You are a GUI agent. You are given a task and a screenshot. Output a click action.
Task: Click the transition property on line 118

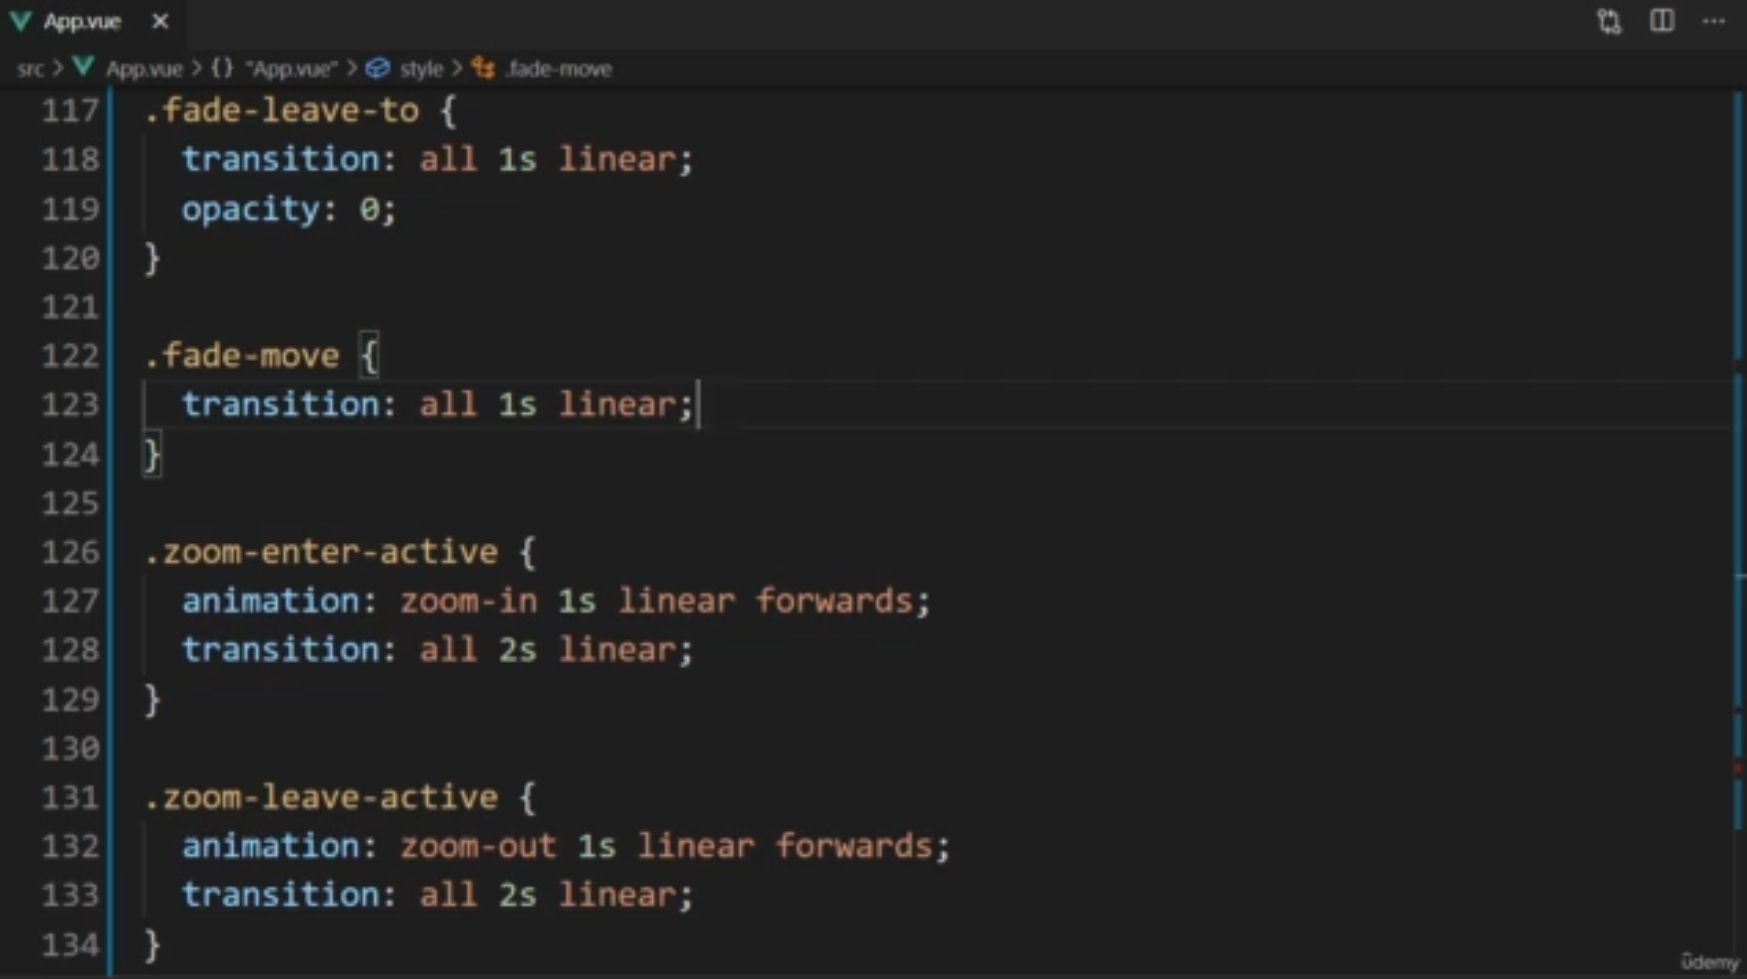[280, 160]
